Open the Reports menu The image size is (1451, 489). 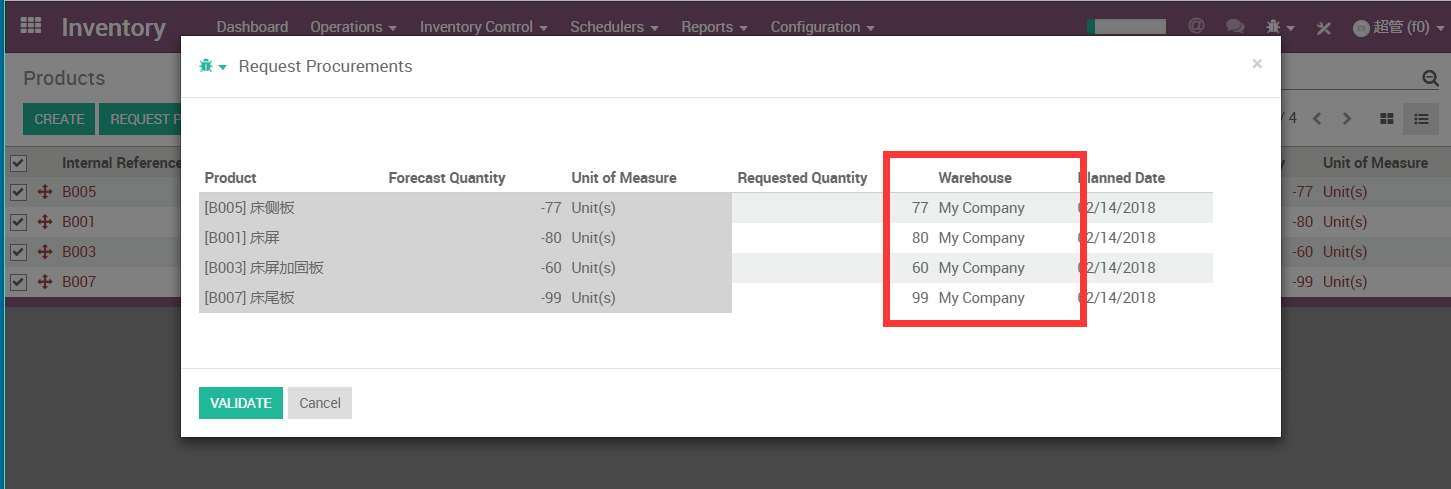(x=714, y=27)
